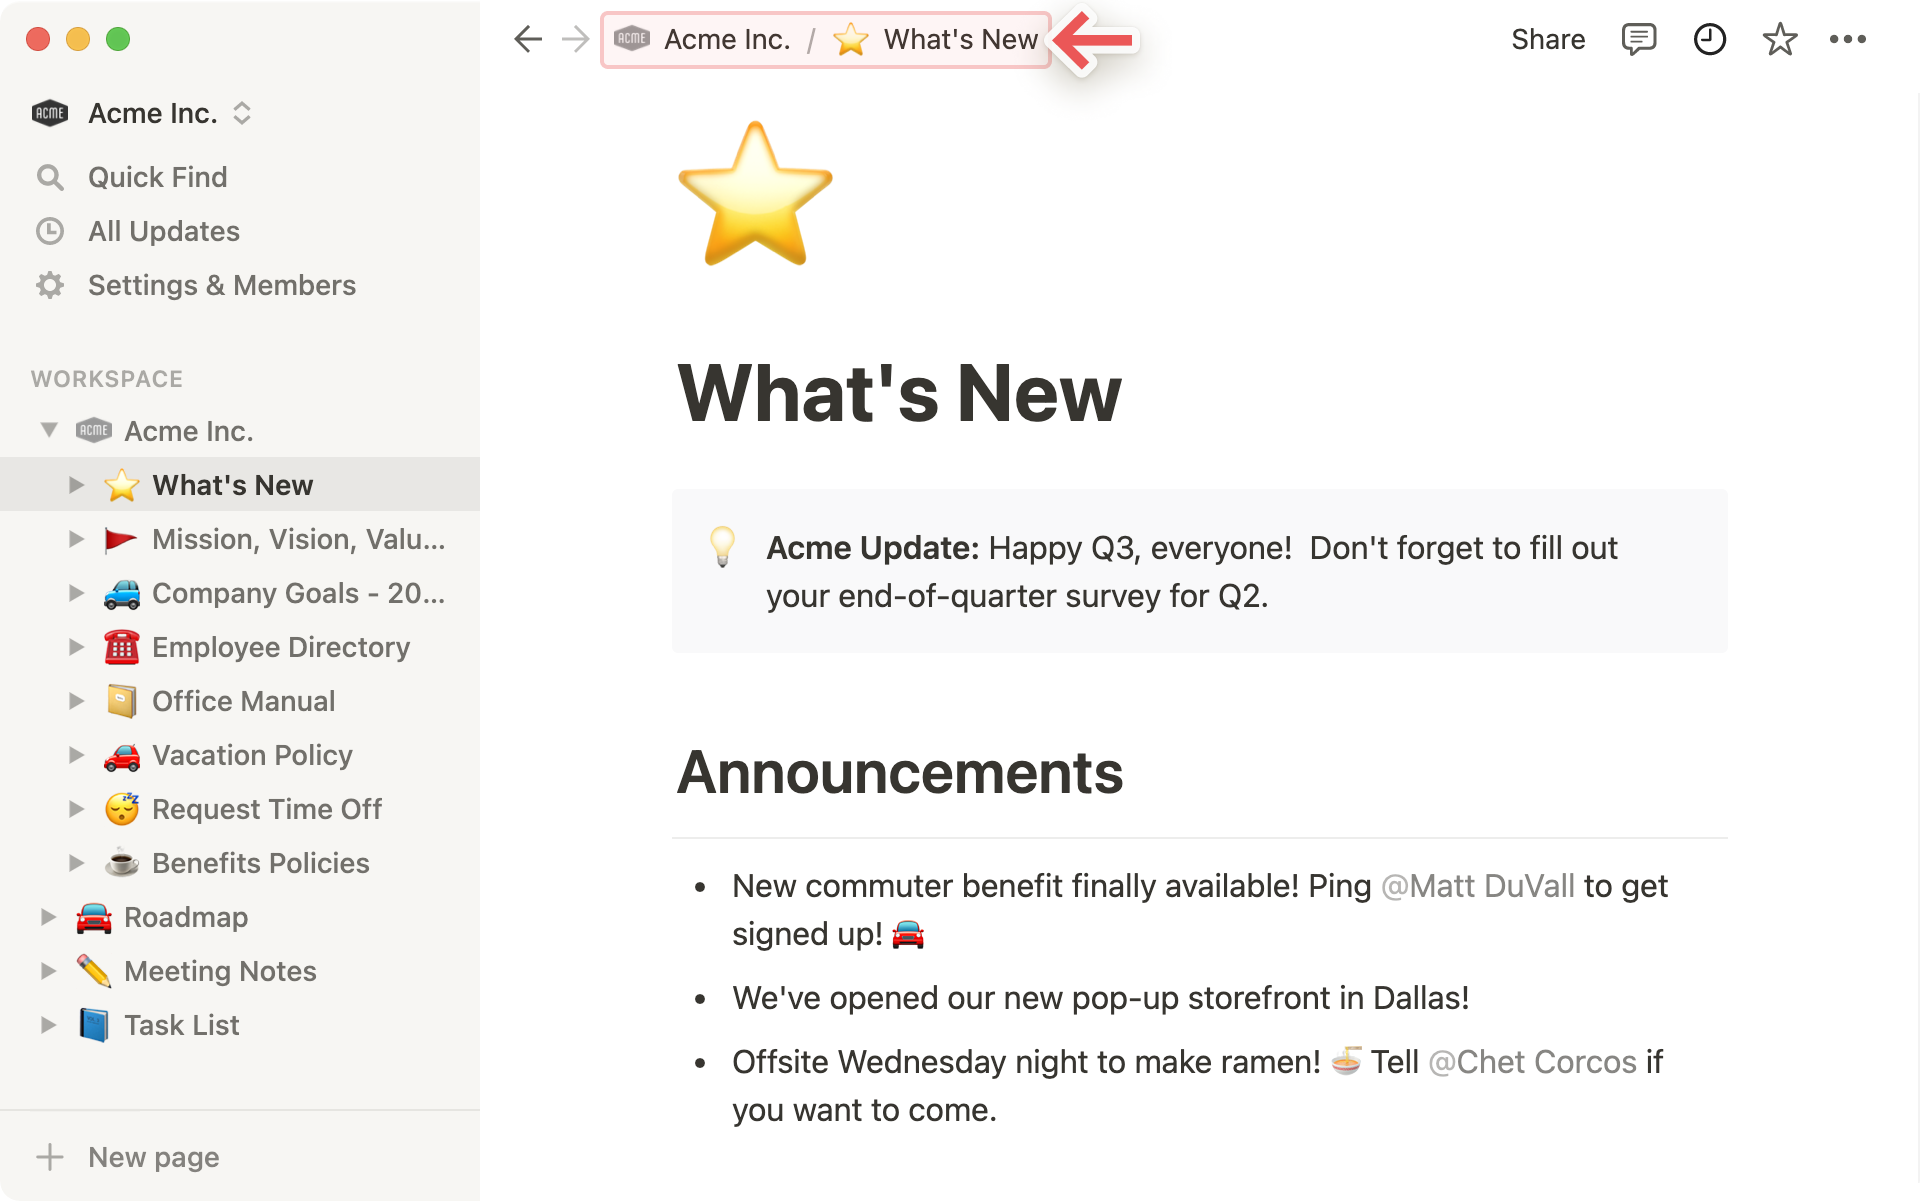Click the Share button
The image size is (1920, 1201).
tap(1547, 40)
